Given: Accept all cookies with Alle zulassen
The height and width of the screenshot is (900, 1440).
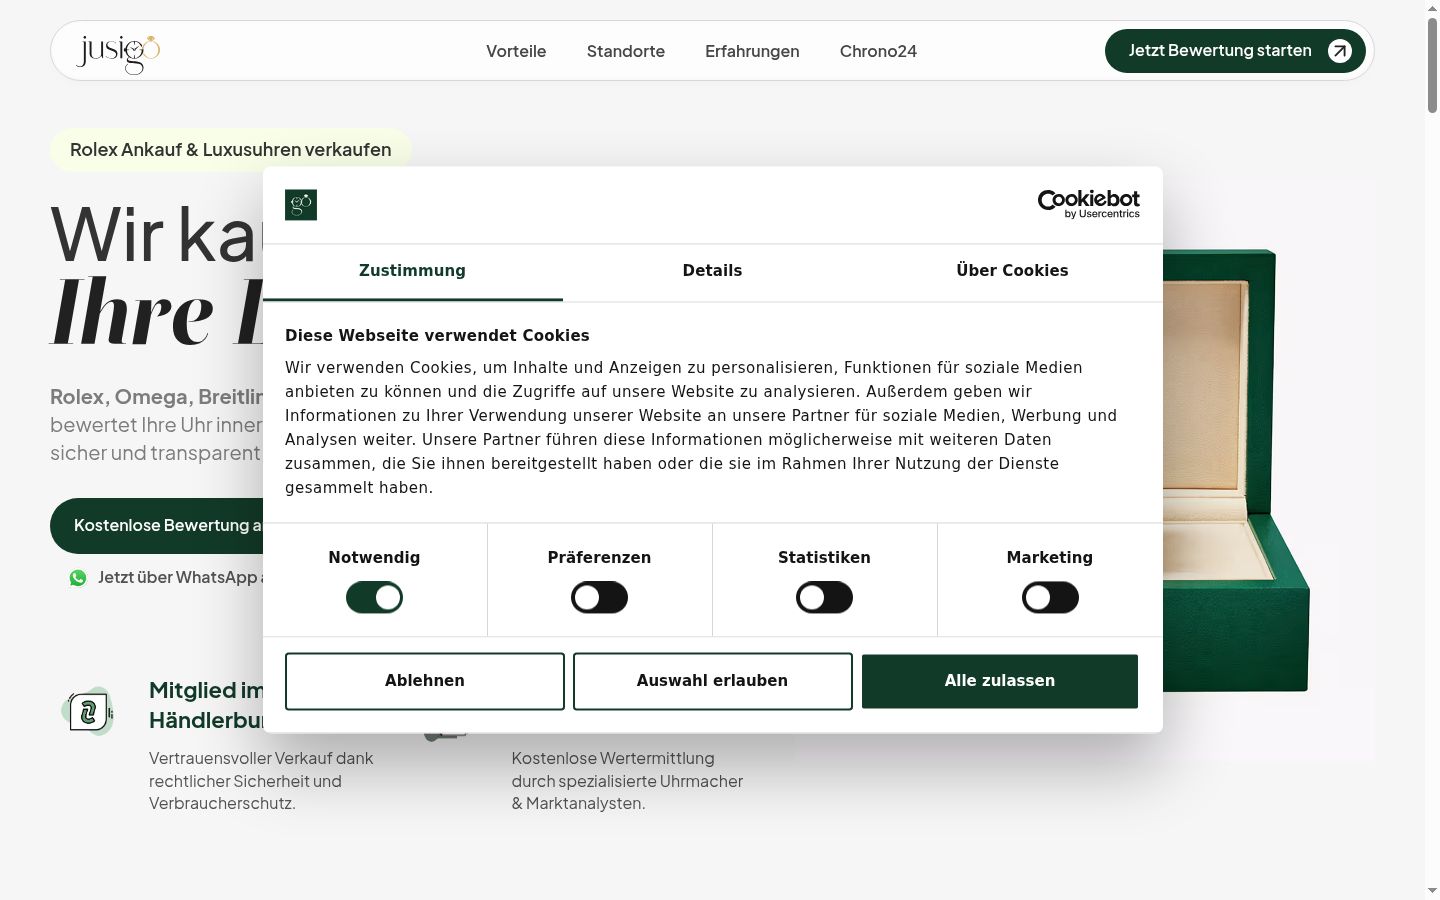Looking at the screenshot, I should (x=1000, y=681).
